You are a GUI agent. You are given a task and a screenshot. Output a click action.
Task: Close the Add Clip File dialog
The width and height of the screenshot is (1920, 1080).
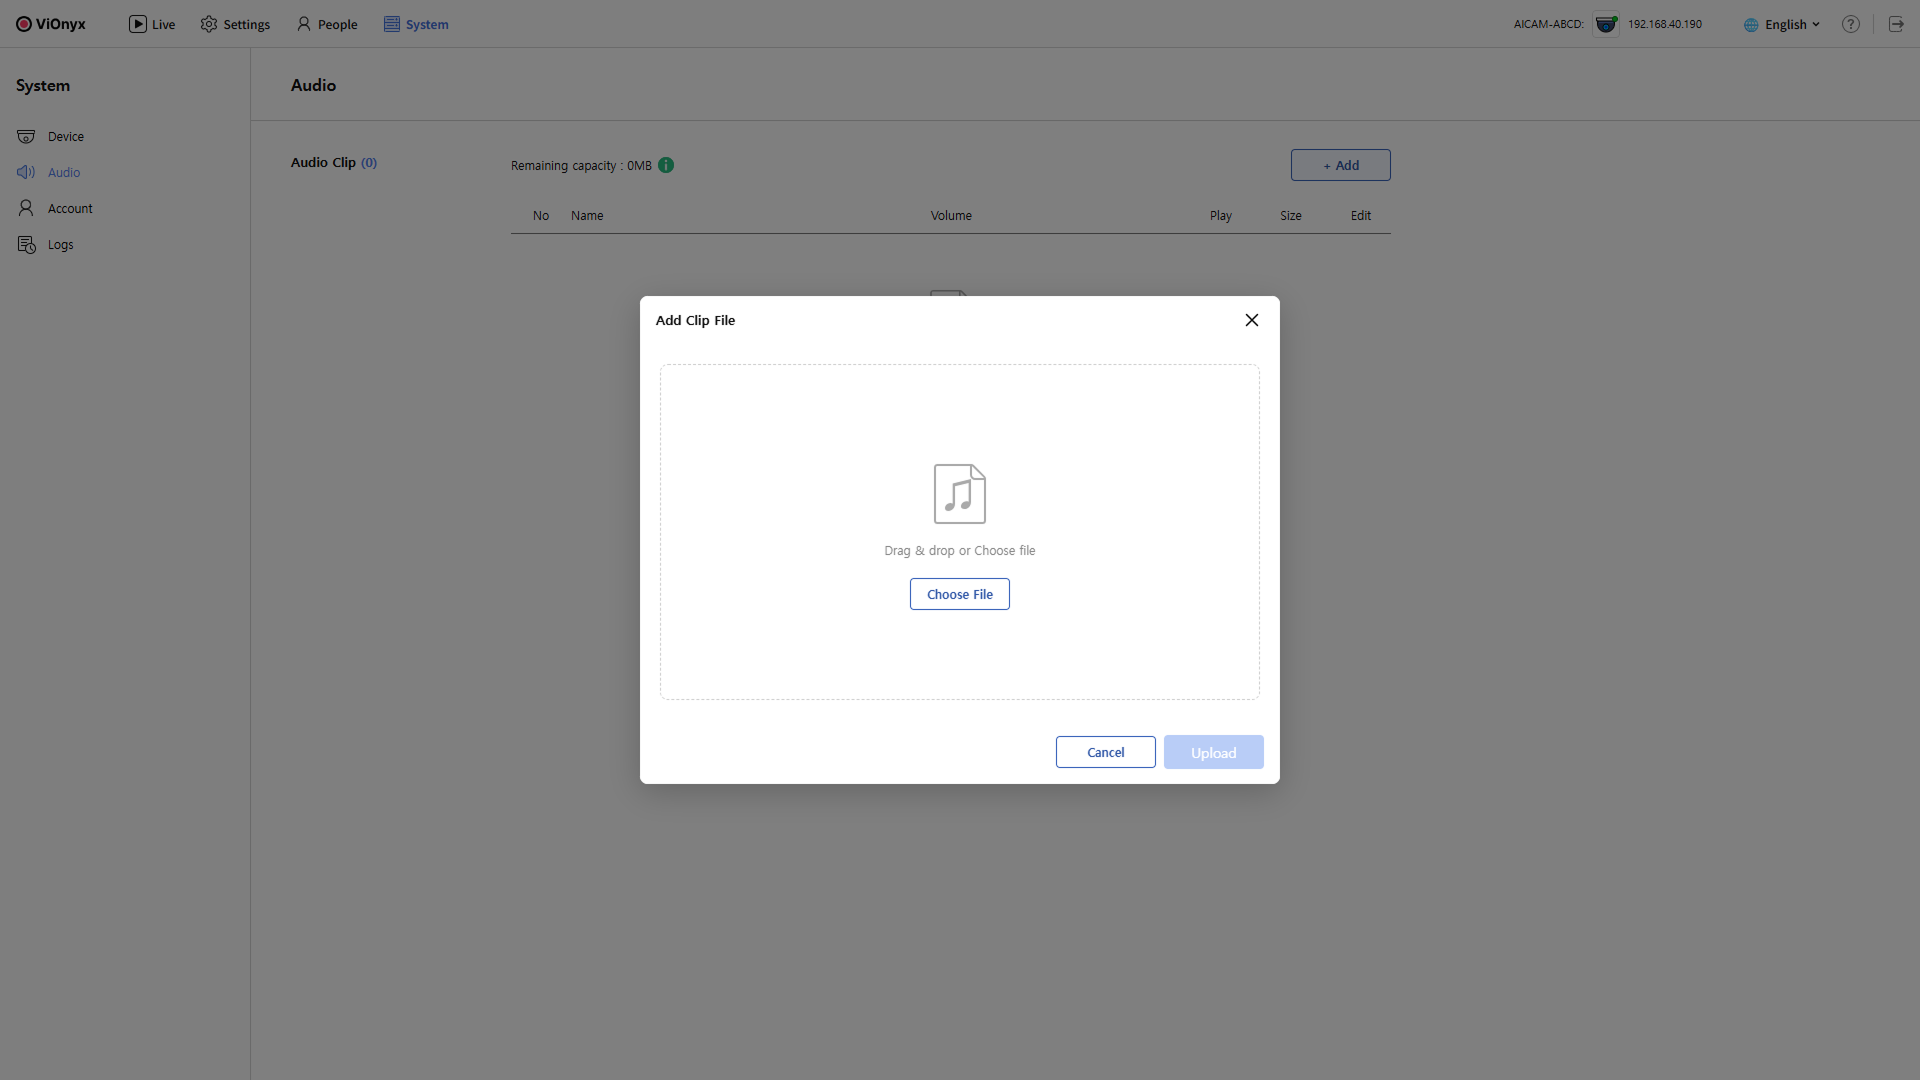(x=1251, y=320)
